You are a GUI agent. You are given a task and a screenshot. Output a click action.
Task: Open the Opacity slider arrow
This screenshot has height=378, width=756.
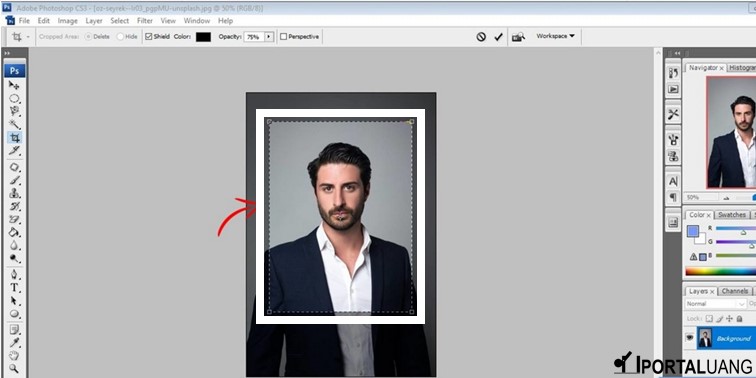coord(269,37)
